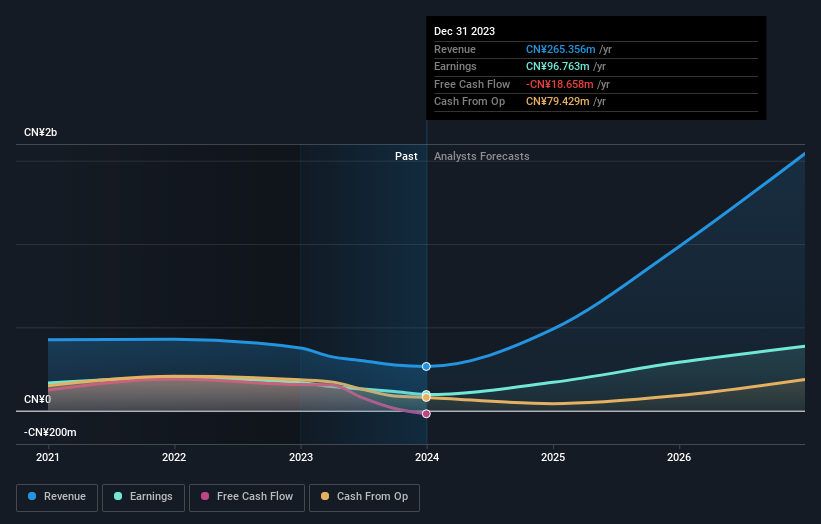Click the CN¥2b y-axis label
This screenshot has height=524, width=821.
[x=40, y=132]
